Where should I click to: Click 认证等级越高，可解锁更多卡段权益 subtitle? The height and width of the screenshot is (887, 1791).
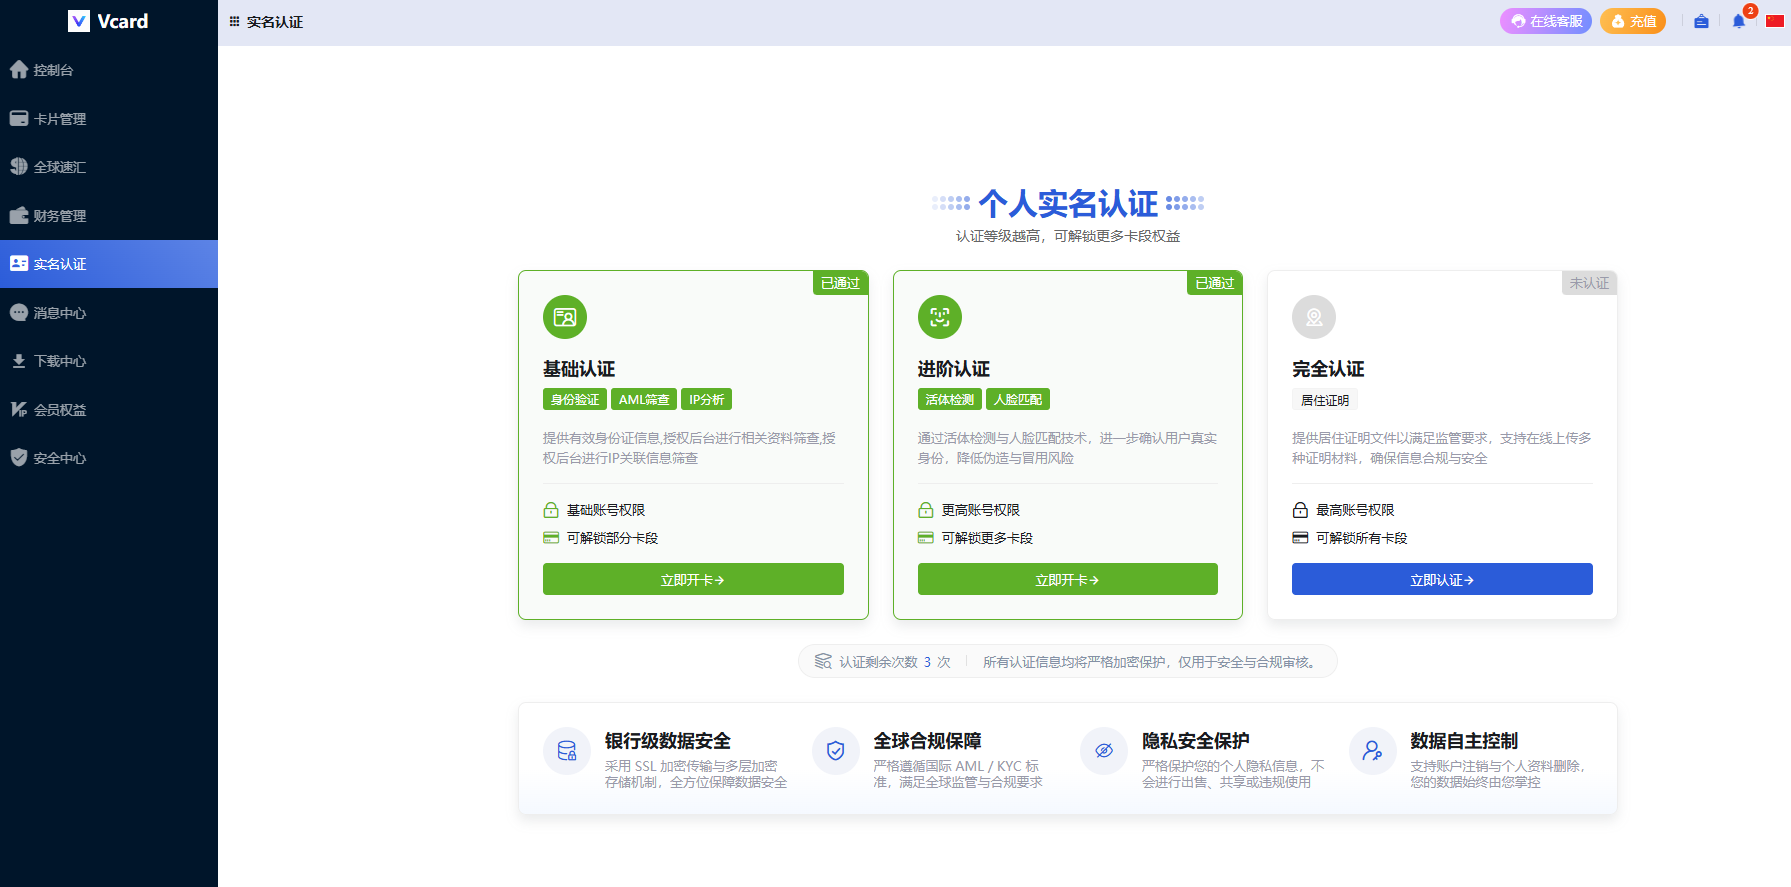(x=1068, y=236)
